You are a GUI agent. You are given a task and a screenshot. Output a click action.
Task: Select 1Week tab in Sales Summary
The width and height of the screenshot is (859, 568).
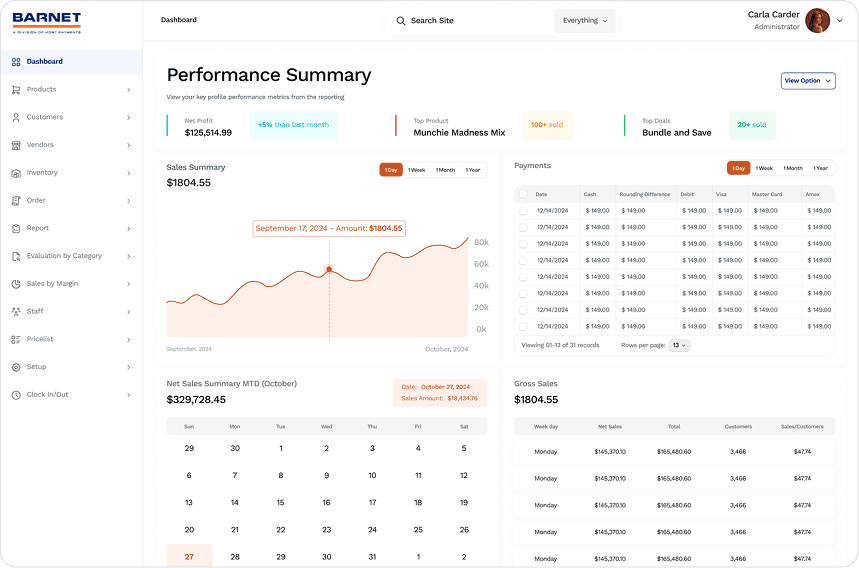417,170
